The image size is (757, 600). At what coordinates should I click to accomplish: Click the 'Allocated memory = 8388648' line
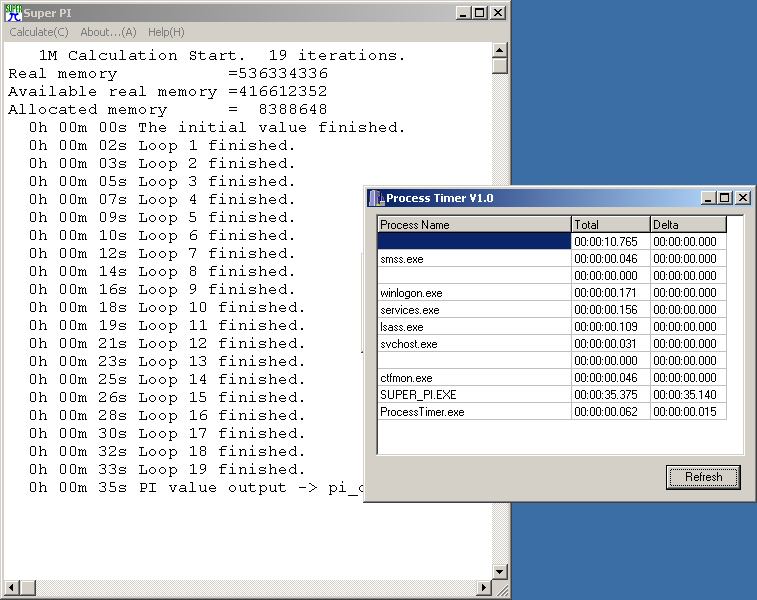click(x=168, y=110)
